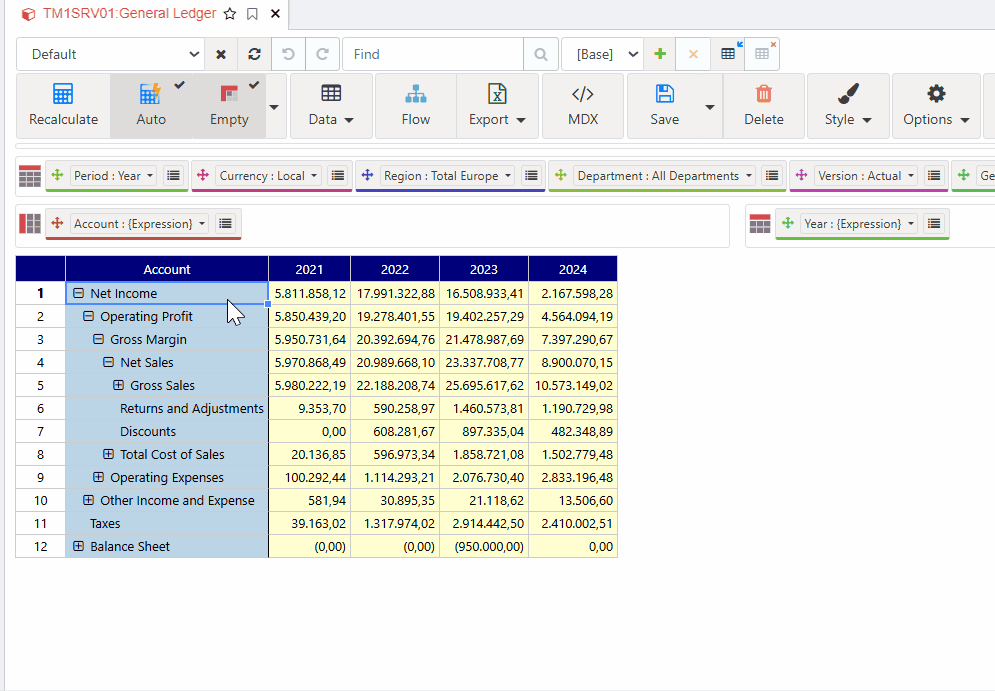The image size is (995, 691).
Task: Click the refresh view icon
Action: pyautogui.click(x=254, y=54)
